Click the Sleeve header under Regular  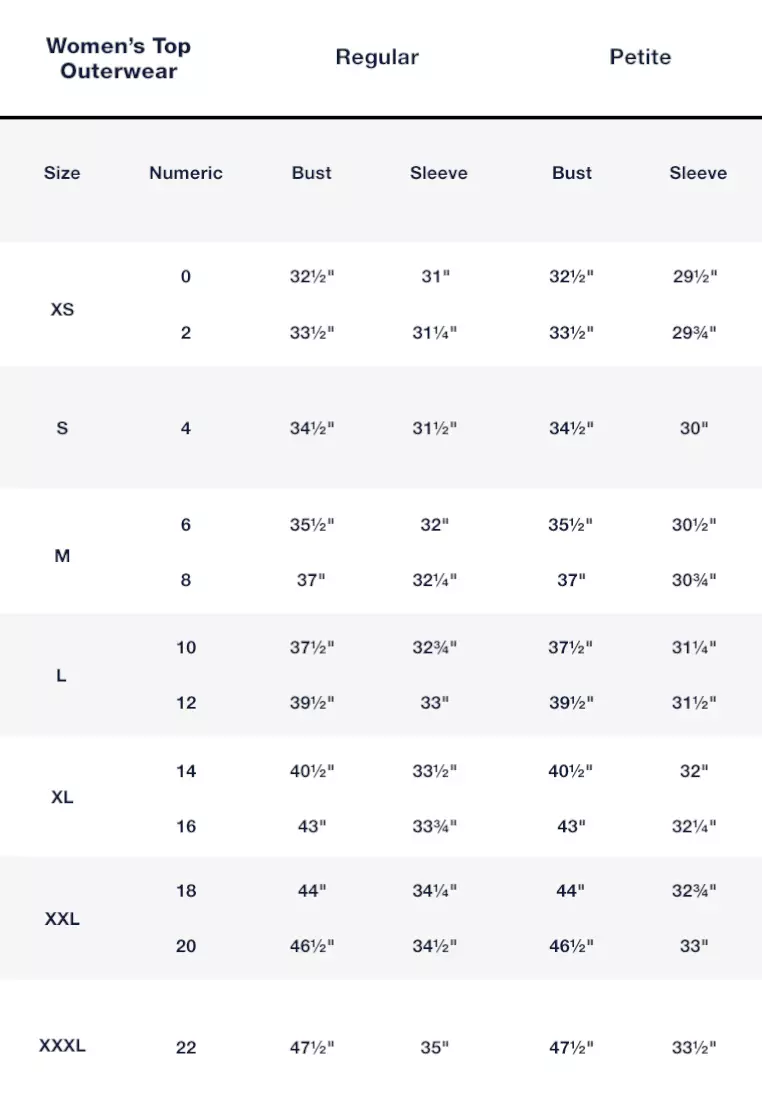(439, 173)
